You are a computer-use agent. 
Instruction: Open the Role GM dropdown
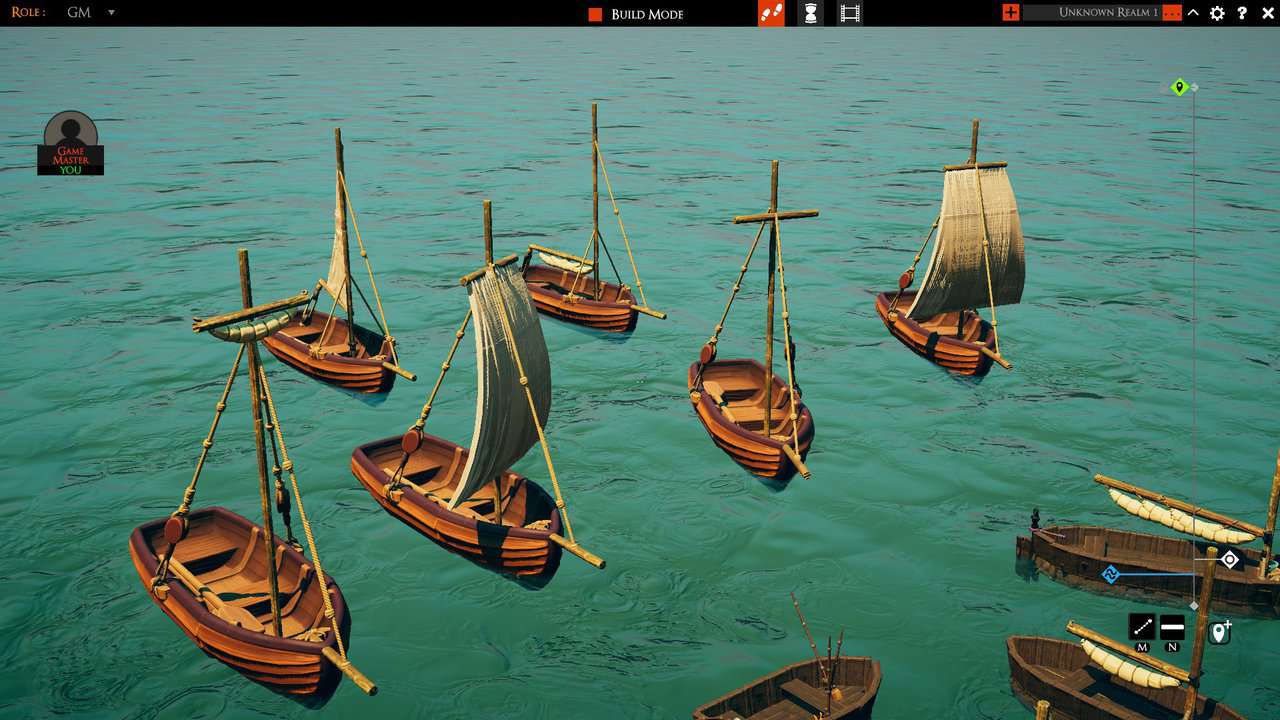(x=109, y=13)
